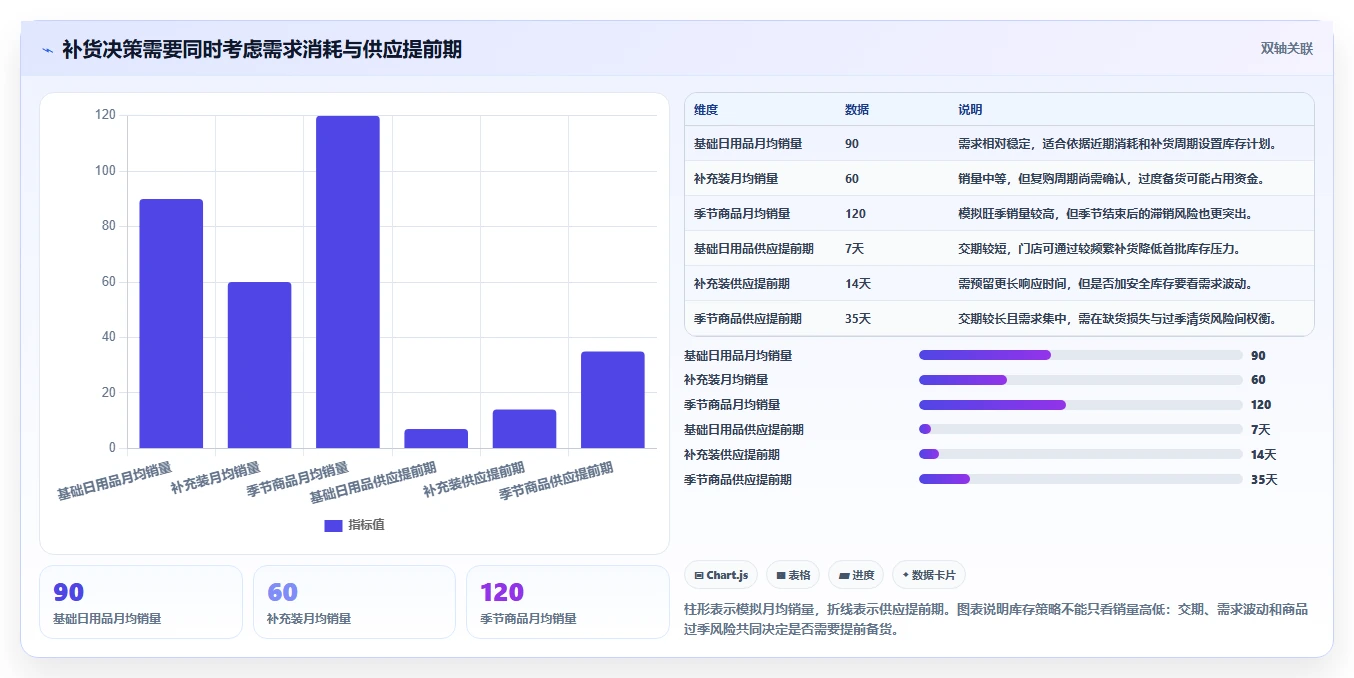Image resolution: width=1354 pixels, height=678 pixels.
Task: Click the progress bar for 季节商品供应提前期
Action: coord(1080,479)
